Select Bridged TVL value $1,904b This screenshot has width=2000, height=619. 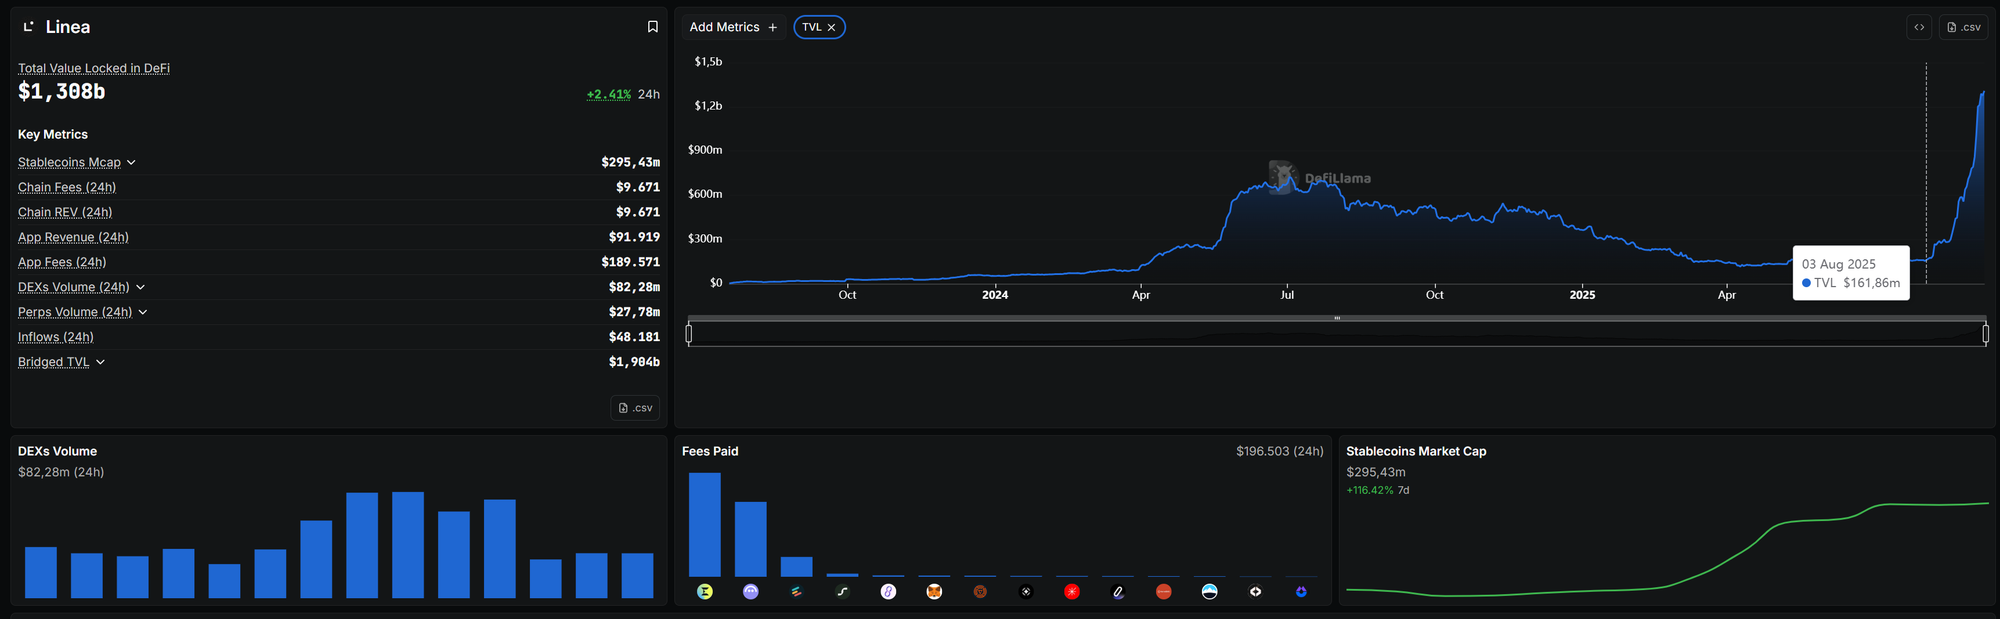pos(634,362)
